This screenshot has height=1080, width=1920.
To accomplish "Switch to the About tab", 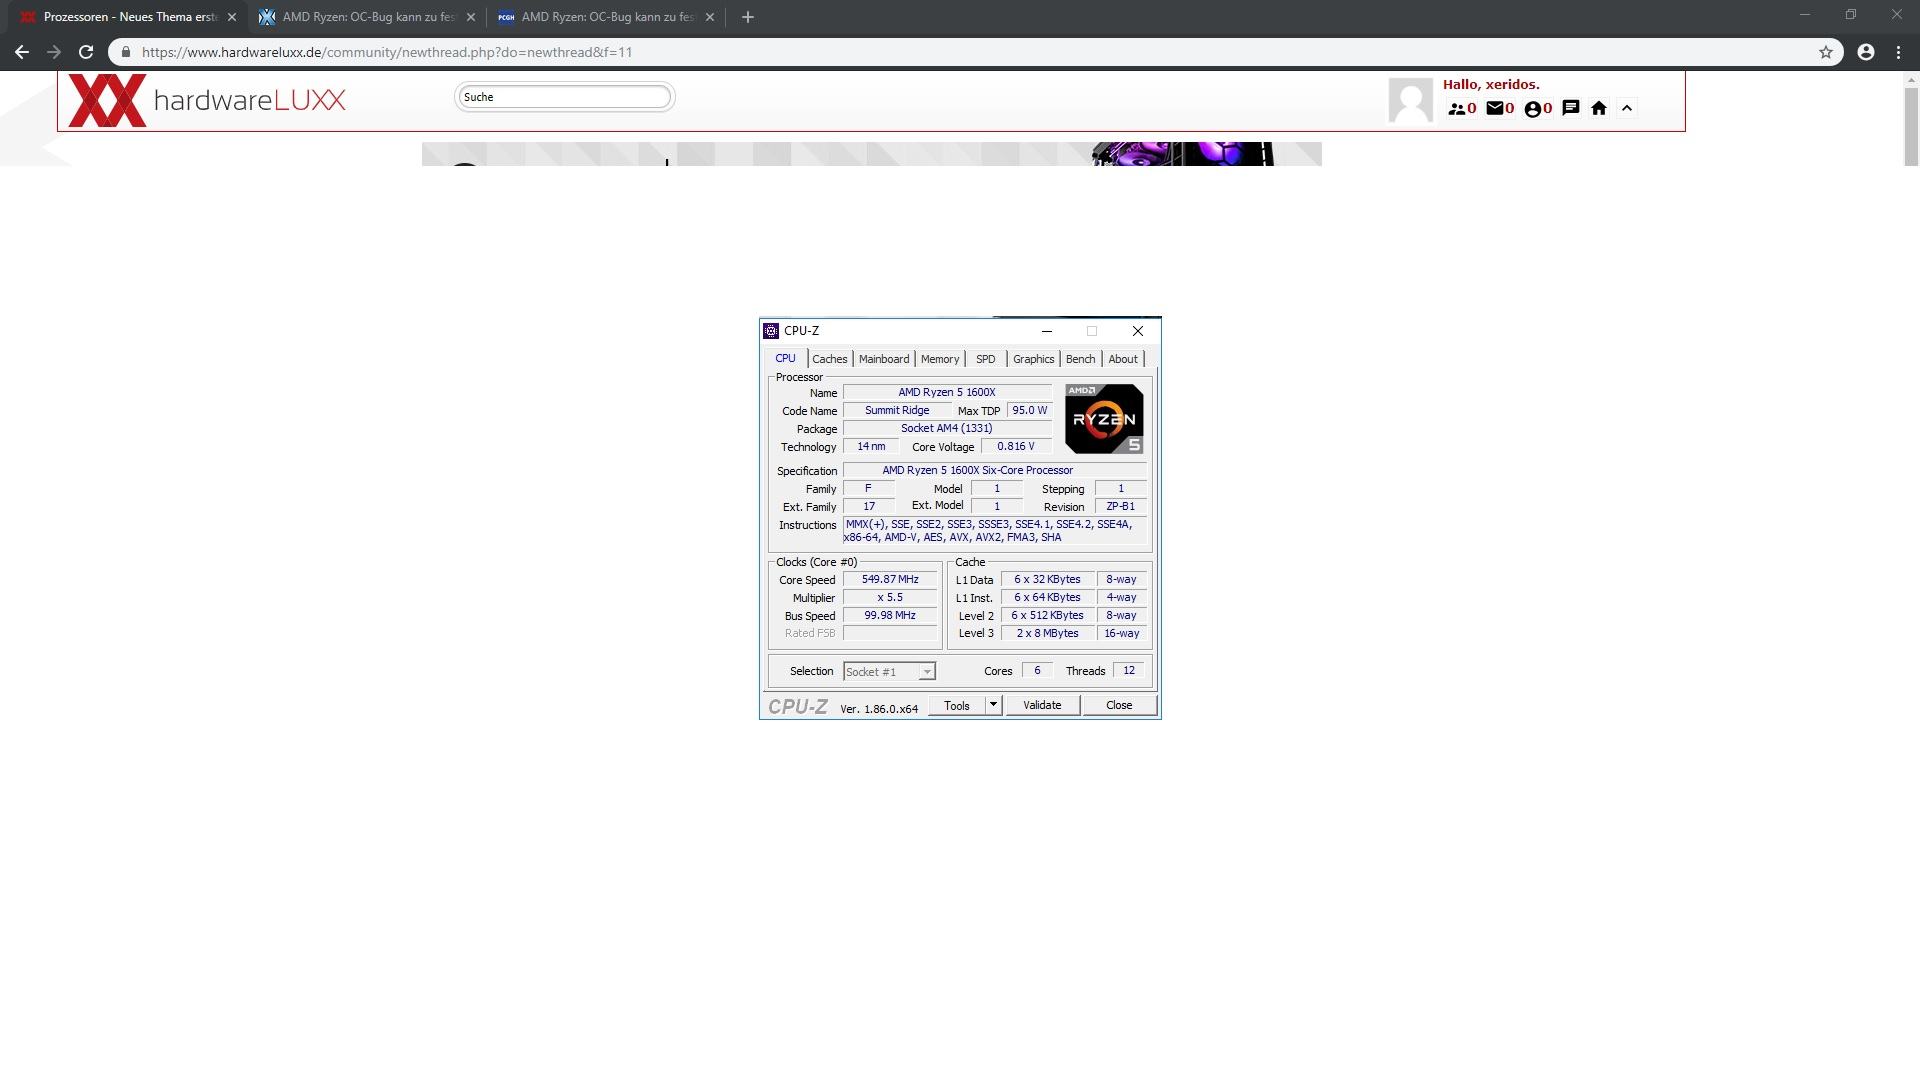I will pyautogui.click(x=1123, y=359).
